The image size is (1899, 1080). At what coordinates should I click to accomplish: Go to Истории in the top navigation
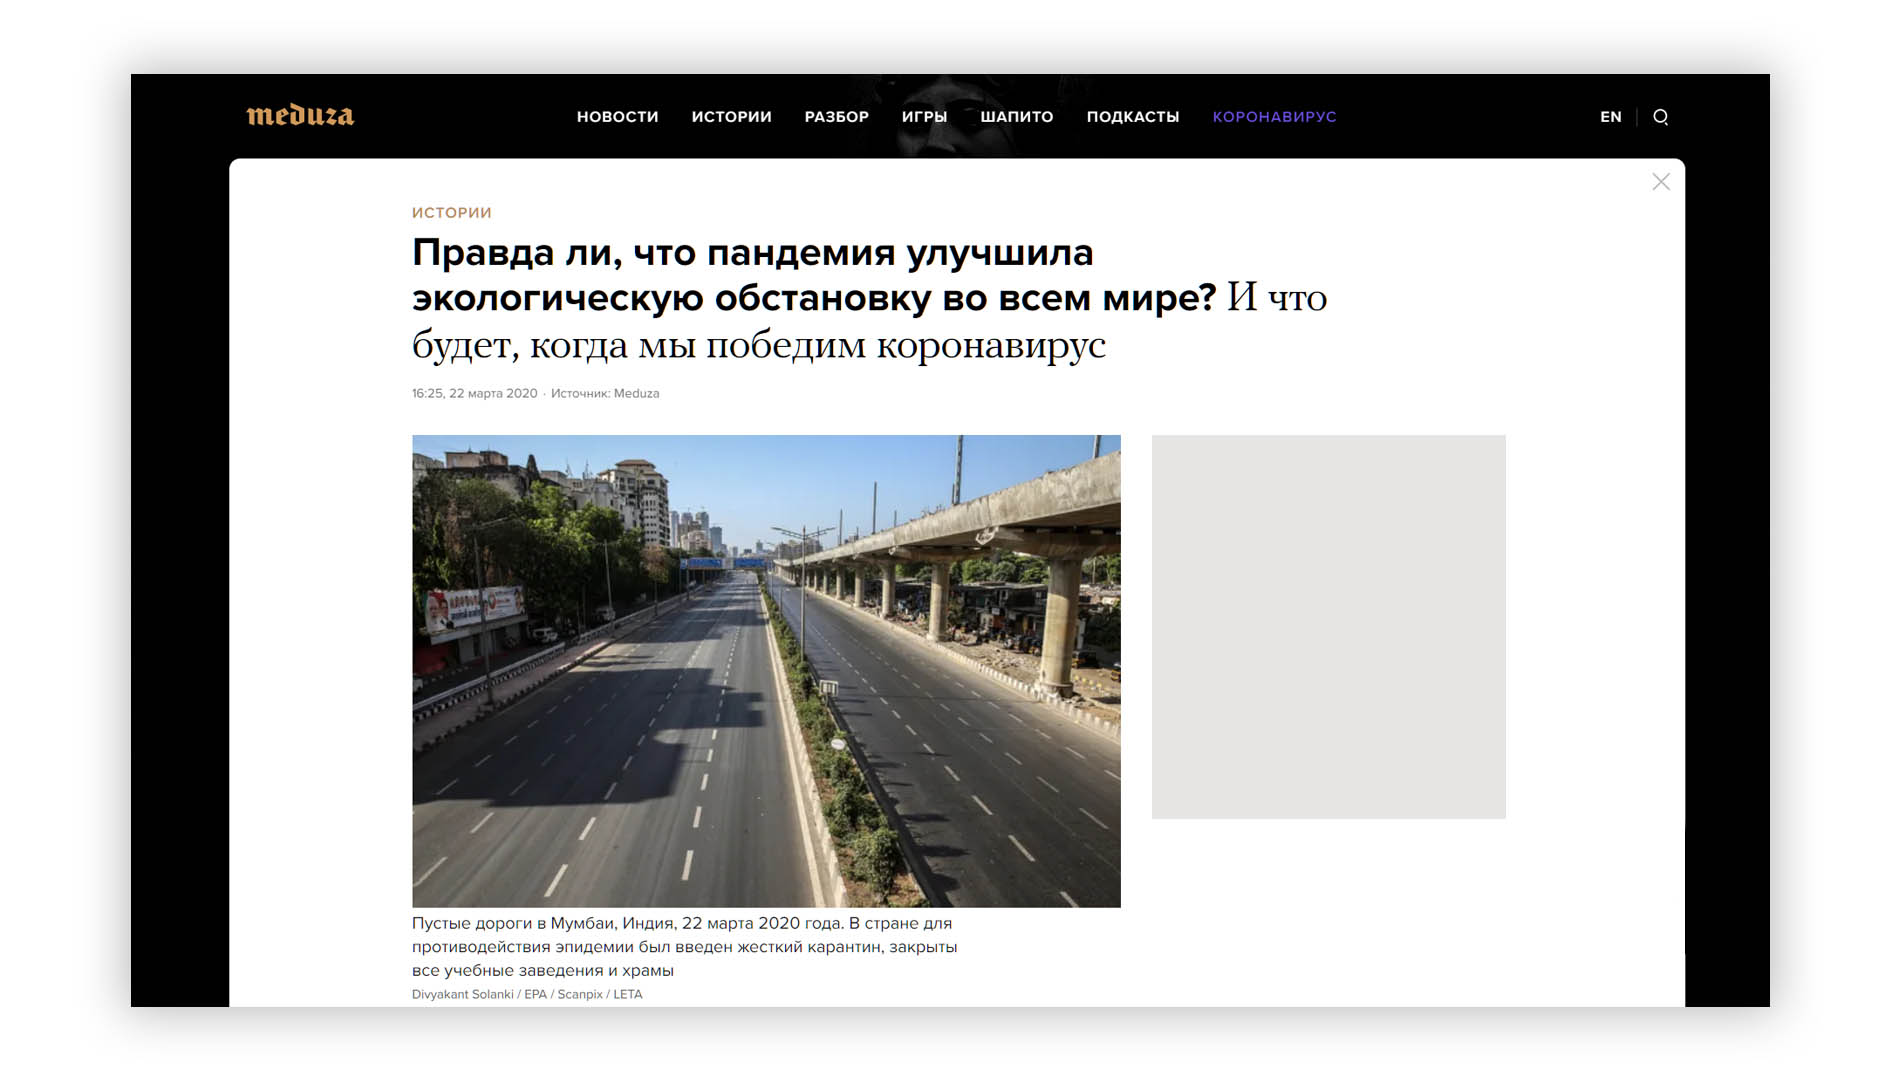click(x=731, y=117)
